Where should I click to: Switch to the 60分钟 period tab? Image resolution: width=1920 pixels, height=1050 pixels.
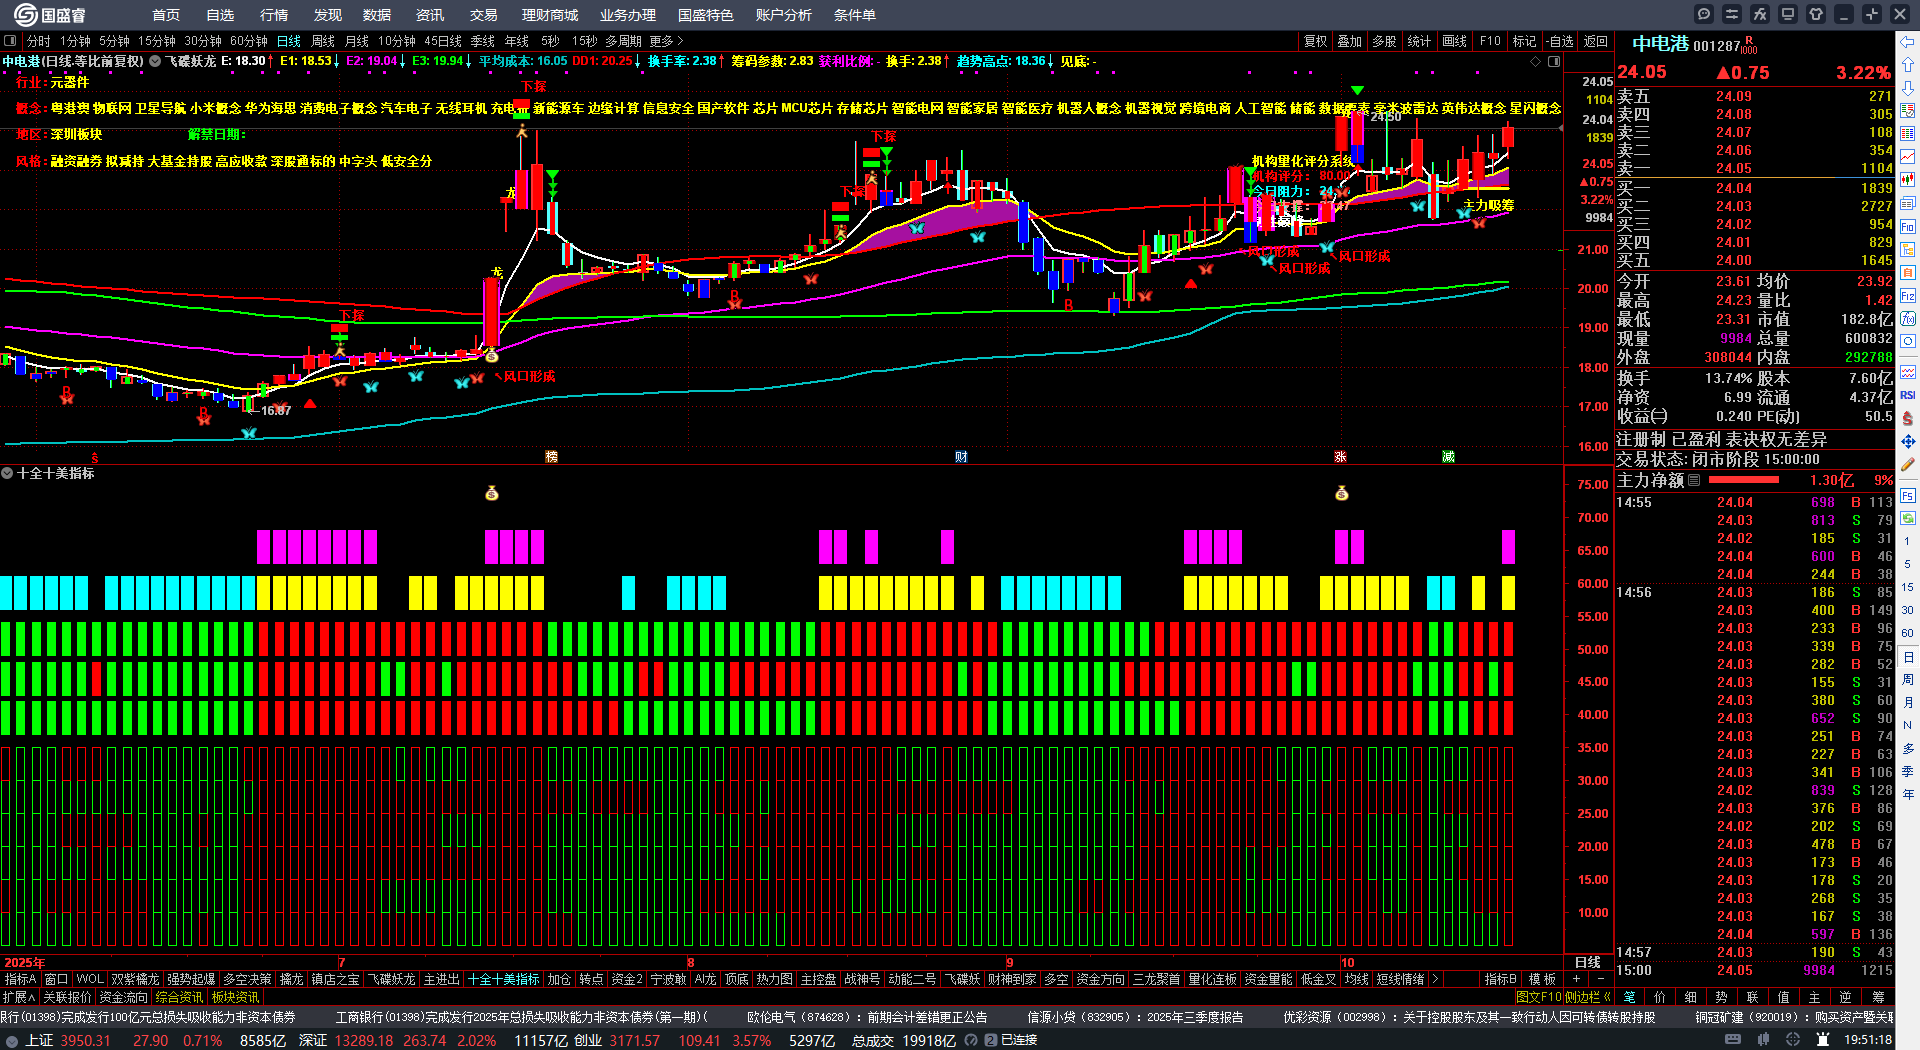[249, 41]
